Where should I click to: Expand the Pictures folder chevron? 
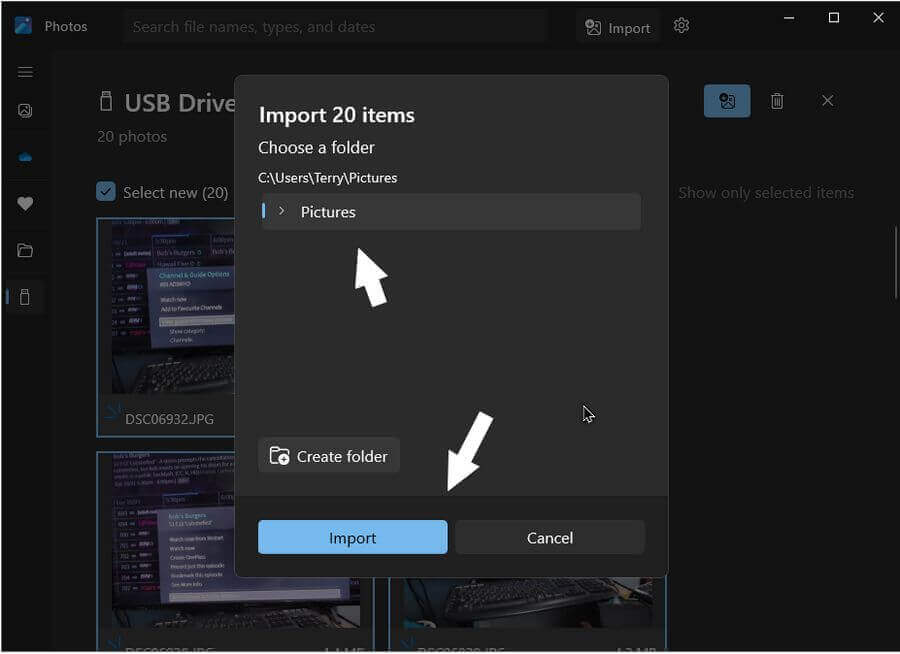point(282,211)
